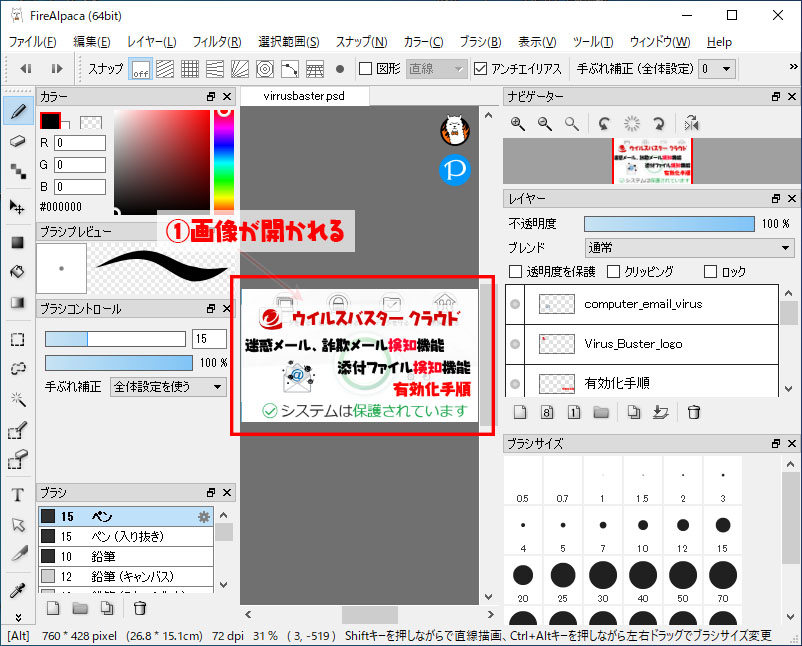Open the 選択範囲 menu

[x=289, y=42]
